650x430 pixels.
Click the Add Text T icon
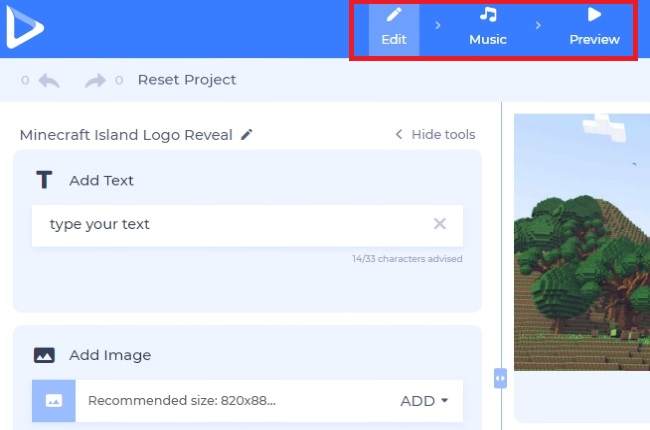click(43, 180)
